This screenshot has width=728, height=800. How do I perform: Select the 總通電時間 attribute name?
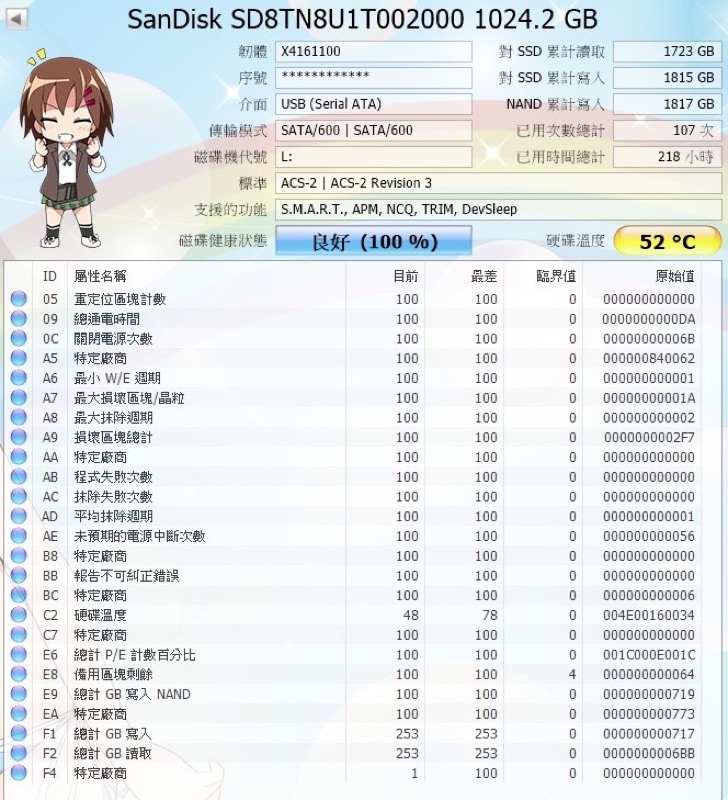107,319
